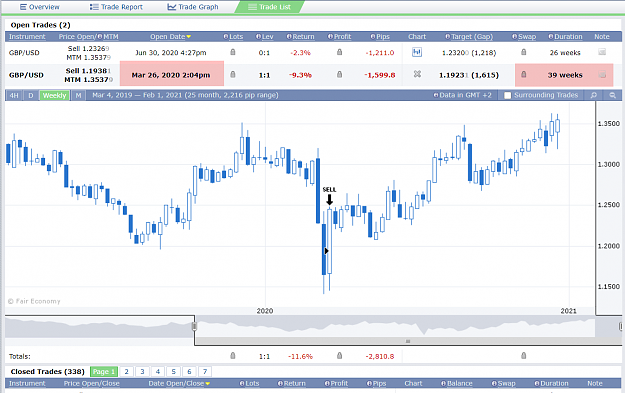
Task: Sort open trades by the Profit column
Action: pos(342,37)
